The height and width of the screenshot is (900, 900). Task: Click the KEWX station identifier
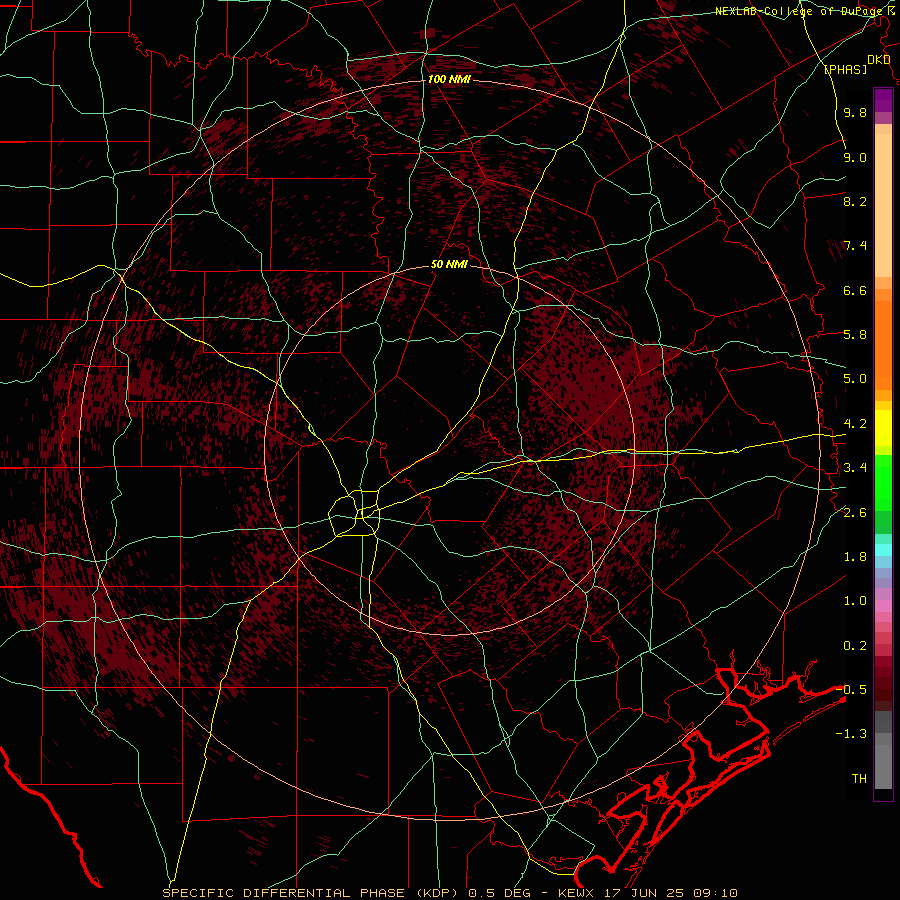point(577,893)
